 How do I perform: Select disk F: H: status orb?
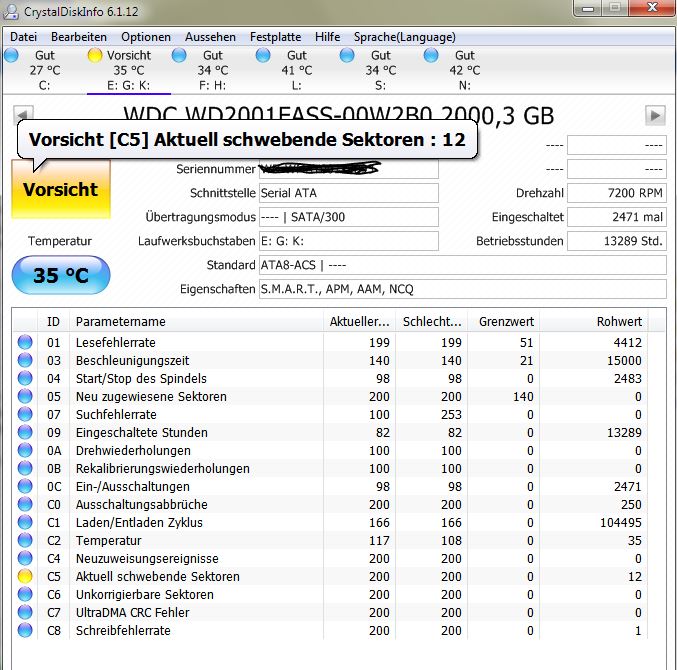click(x=179, y=55)
